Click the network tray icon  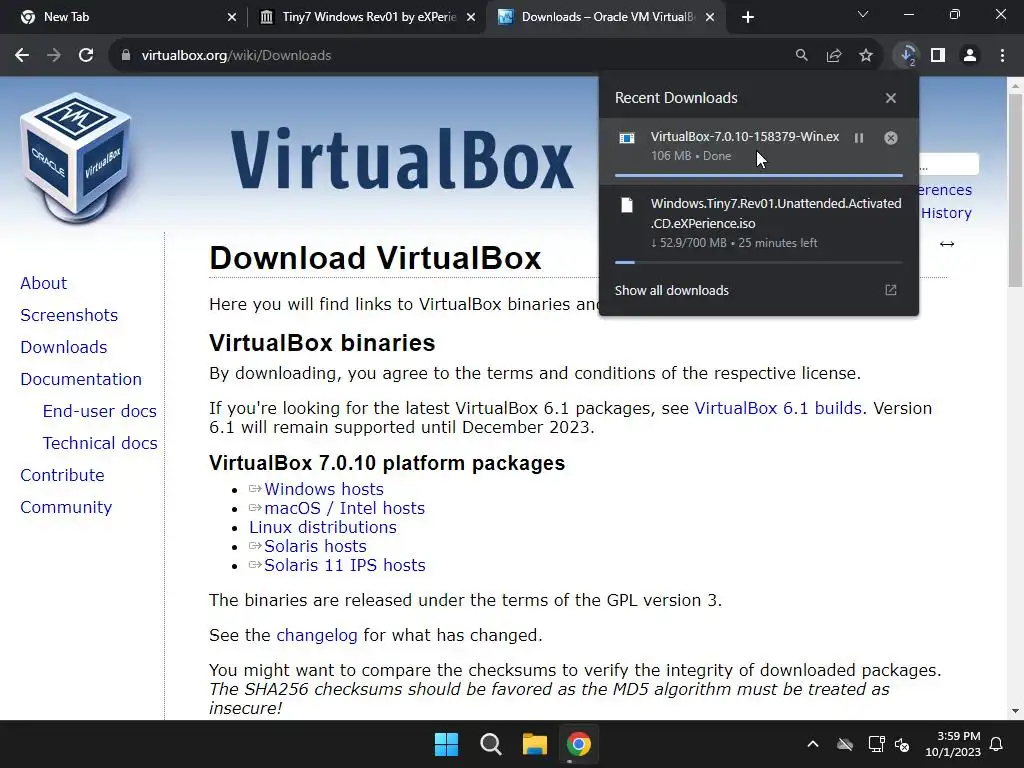(876, 744)
